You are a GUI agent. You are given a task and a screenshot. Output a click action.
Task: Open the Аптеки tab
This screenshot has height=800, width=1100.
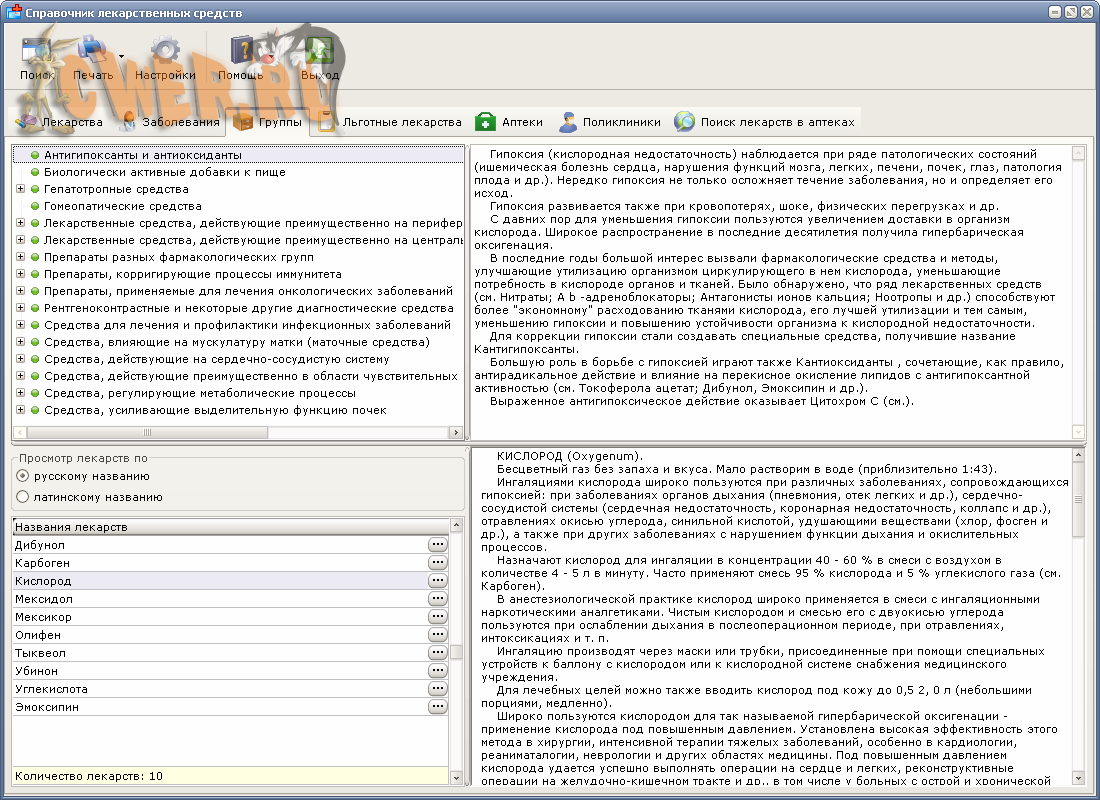click(509, 122)
